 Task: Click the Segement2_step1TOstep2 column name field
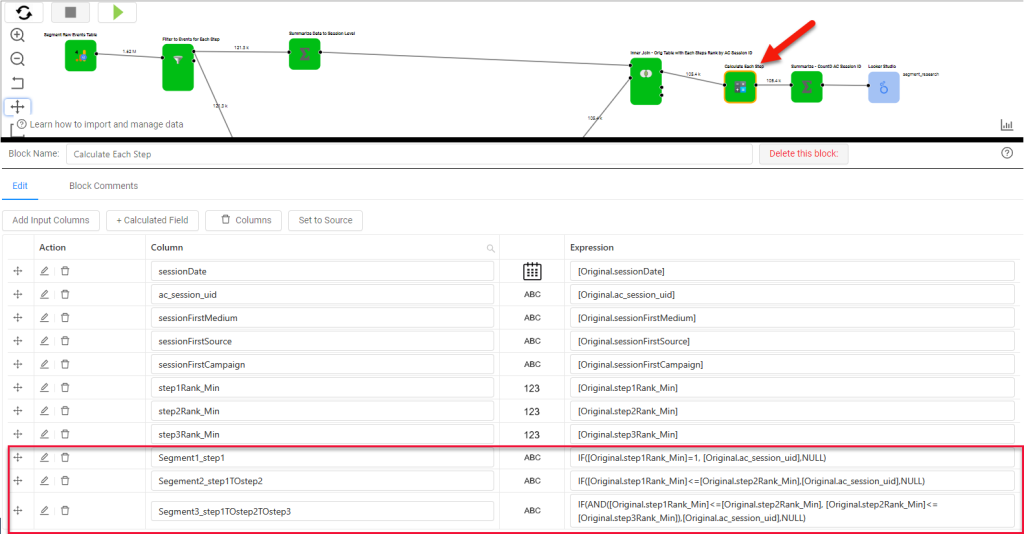click(x=322, y=481)
